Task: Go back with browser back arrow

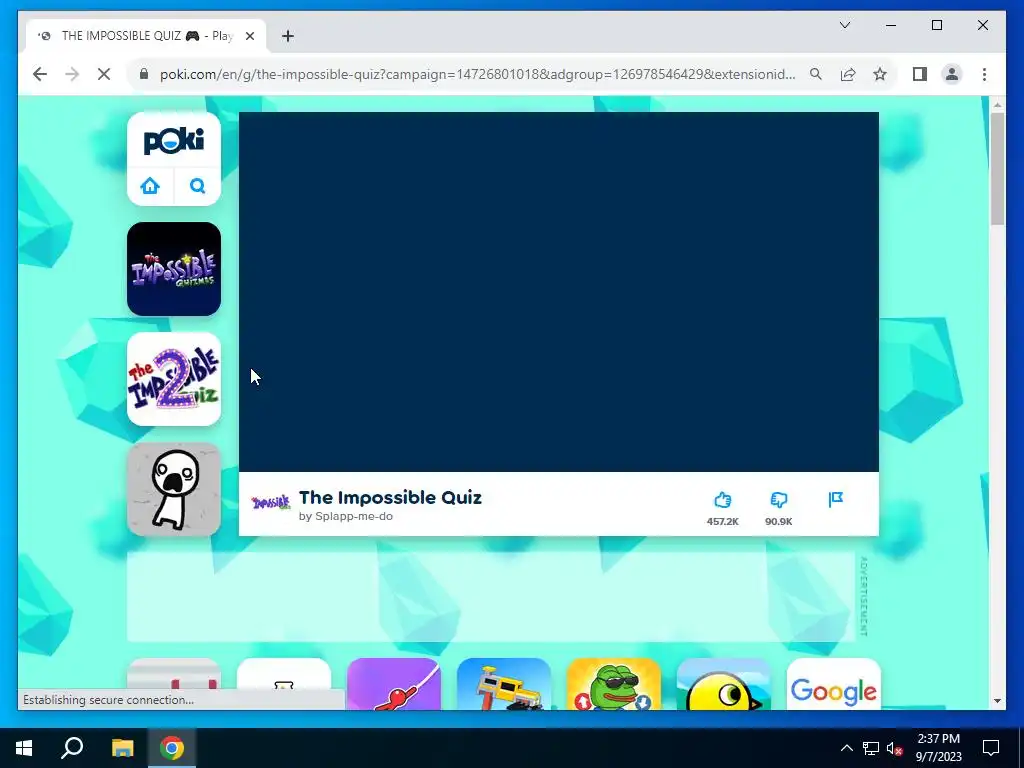Action: point(40,74)
